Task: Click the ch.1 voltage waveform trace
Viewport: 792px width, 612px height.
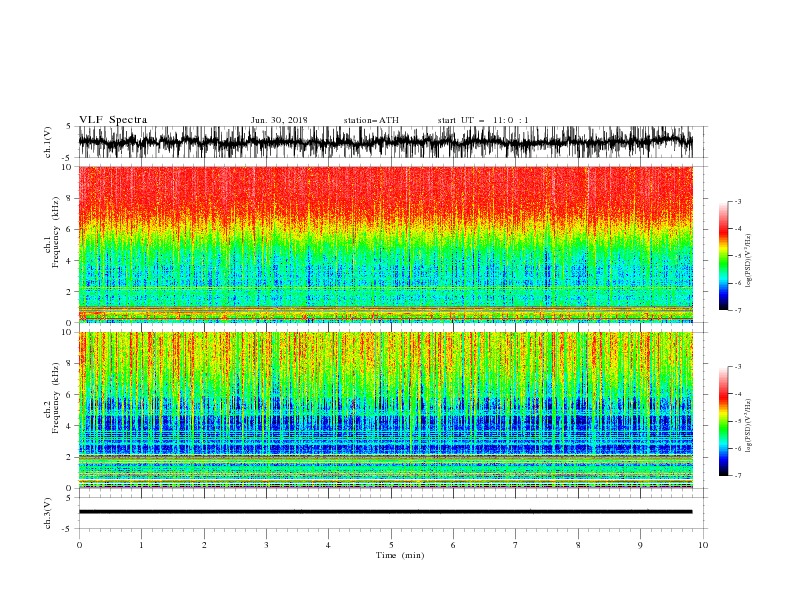Action: [385, 142]
